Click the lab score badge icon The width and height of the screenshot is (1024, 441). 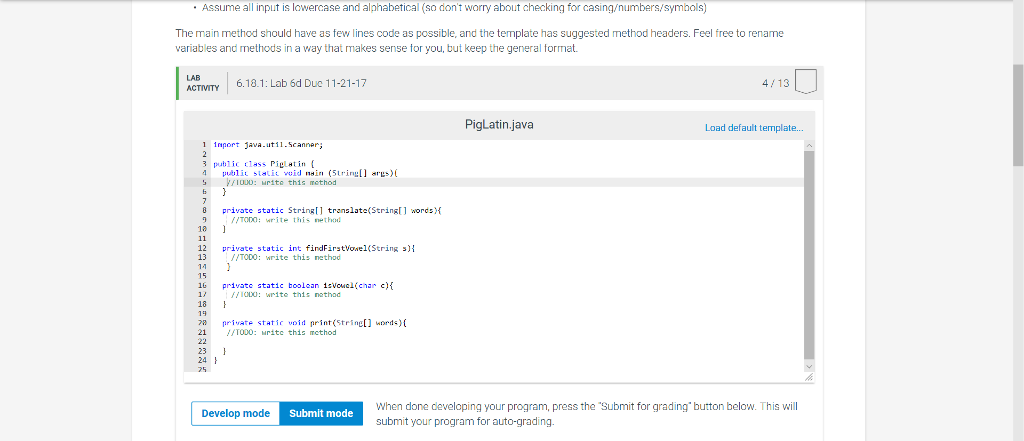point(808,84)
